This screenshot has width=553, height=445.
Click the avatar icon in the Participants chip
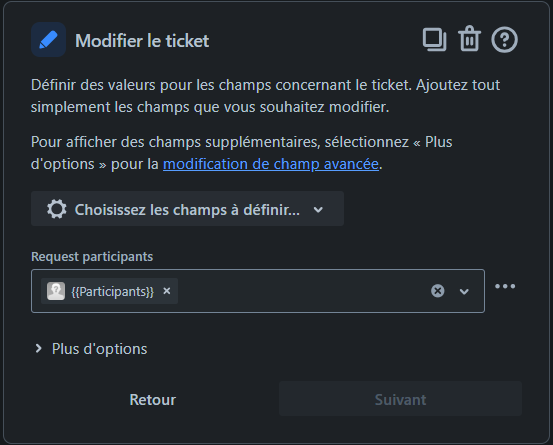(56, 291)
